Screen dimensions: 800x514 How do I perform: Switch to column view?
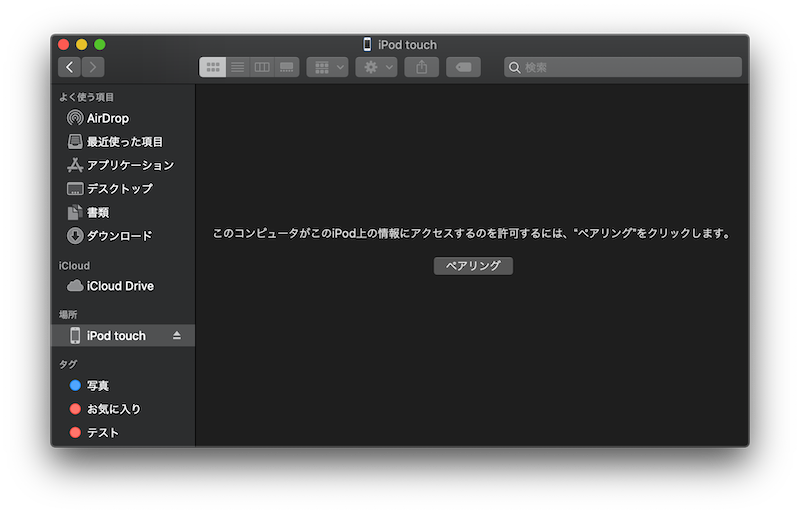click(262, 67)
